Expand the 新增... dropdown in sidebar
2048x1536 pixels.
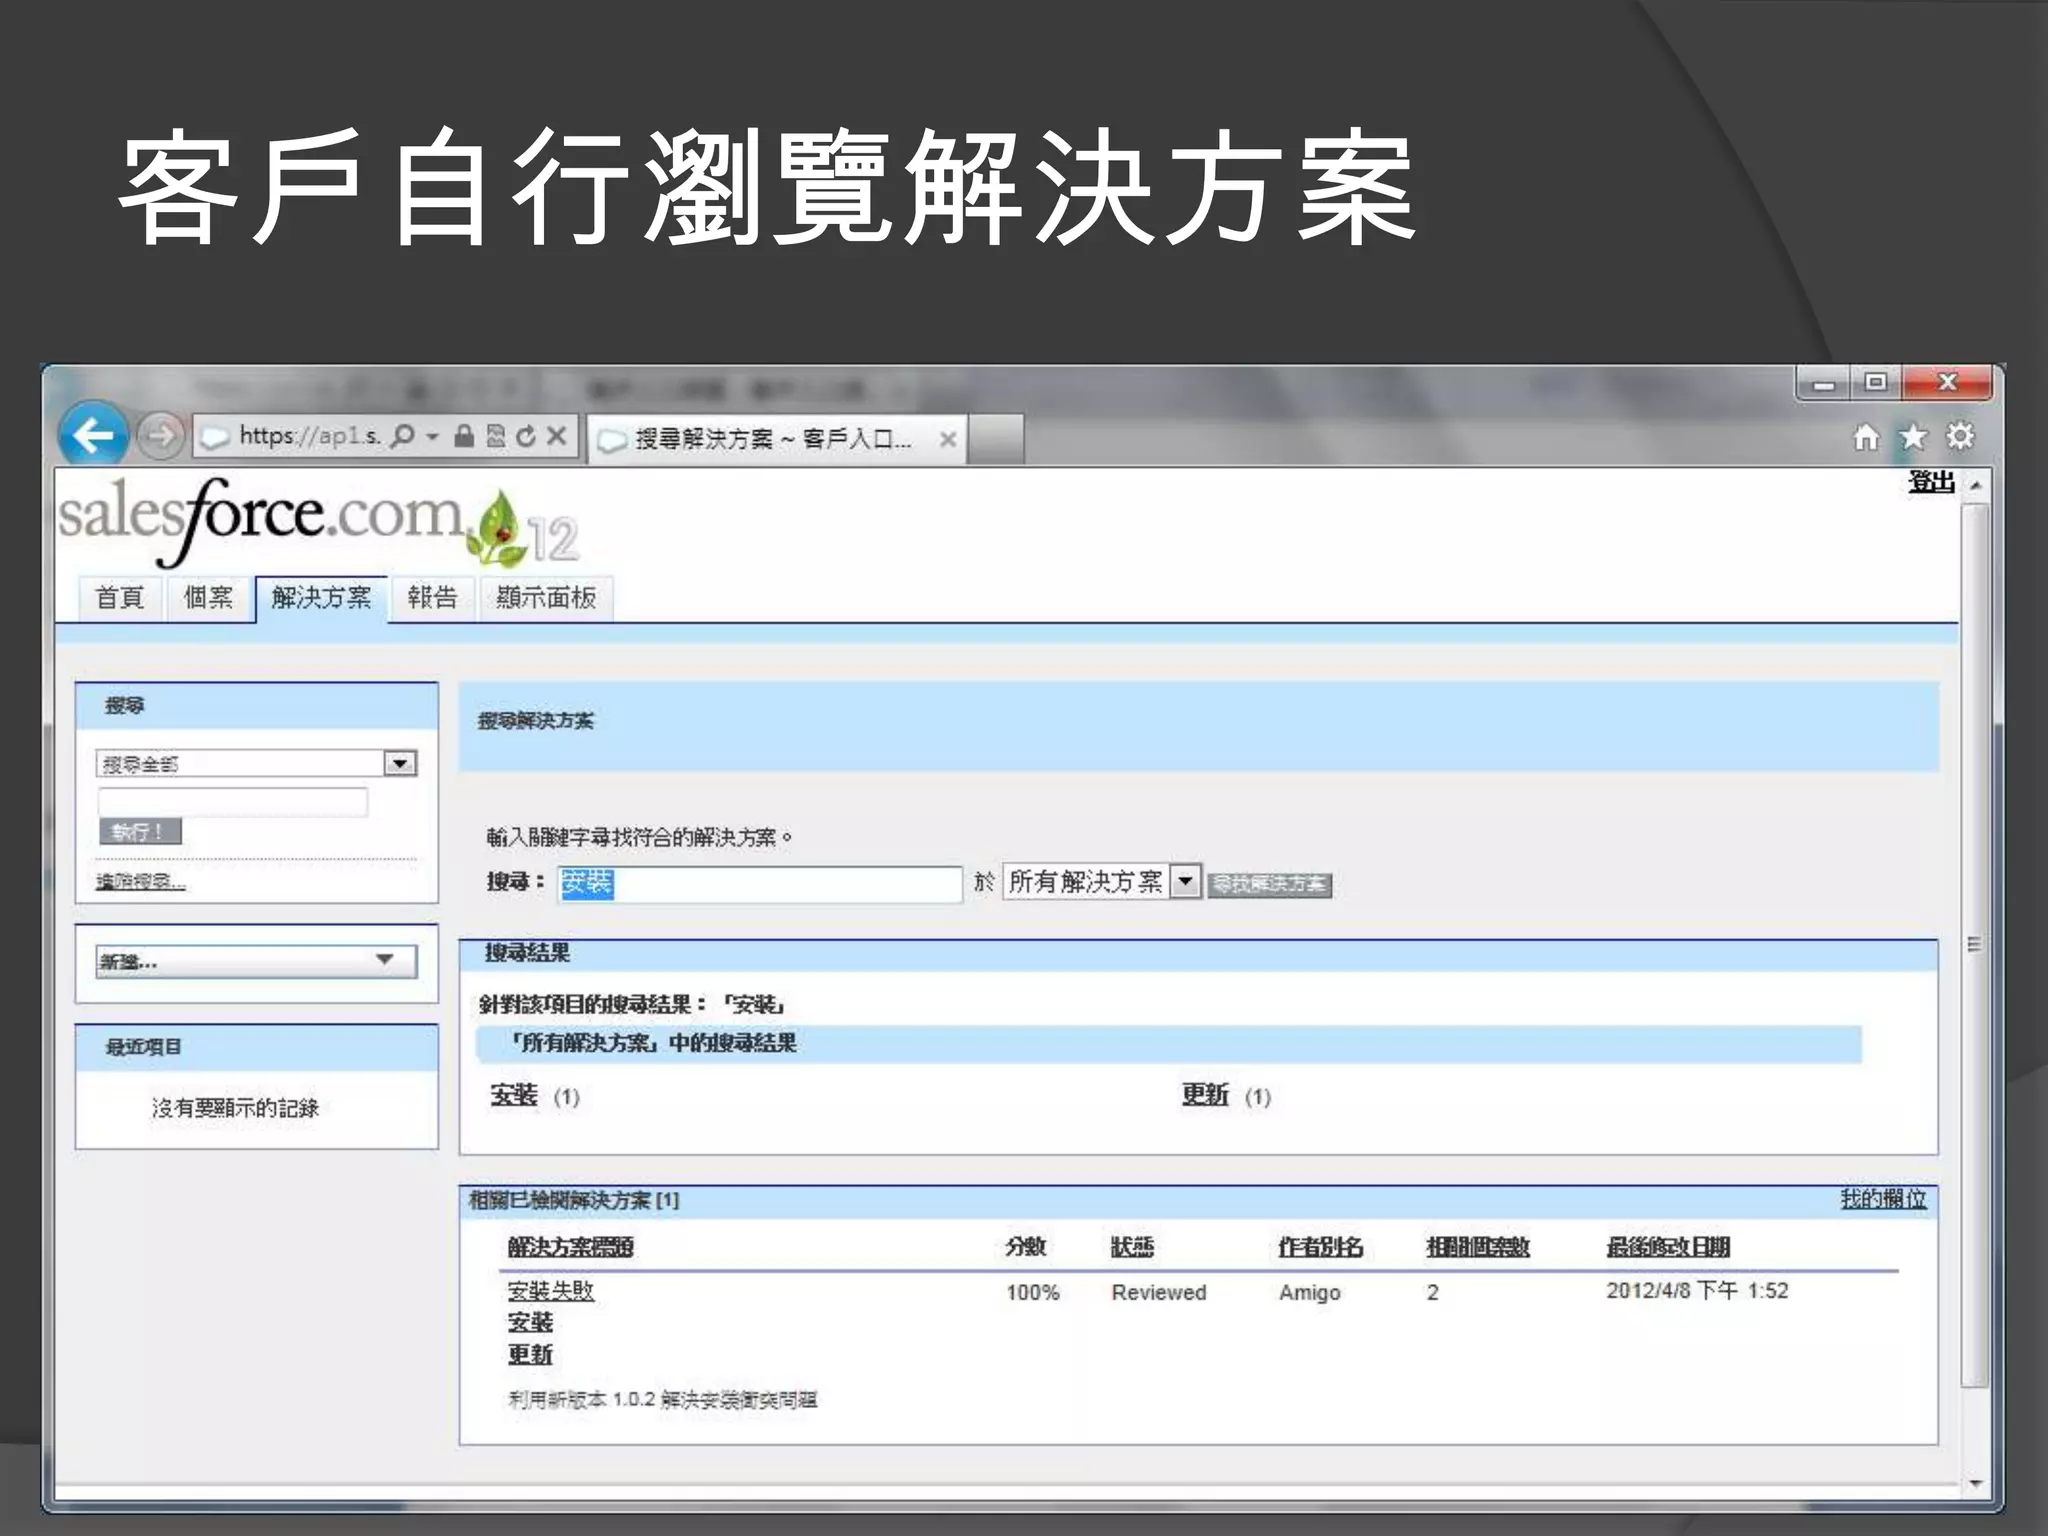257,961
